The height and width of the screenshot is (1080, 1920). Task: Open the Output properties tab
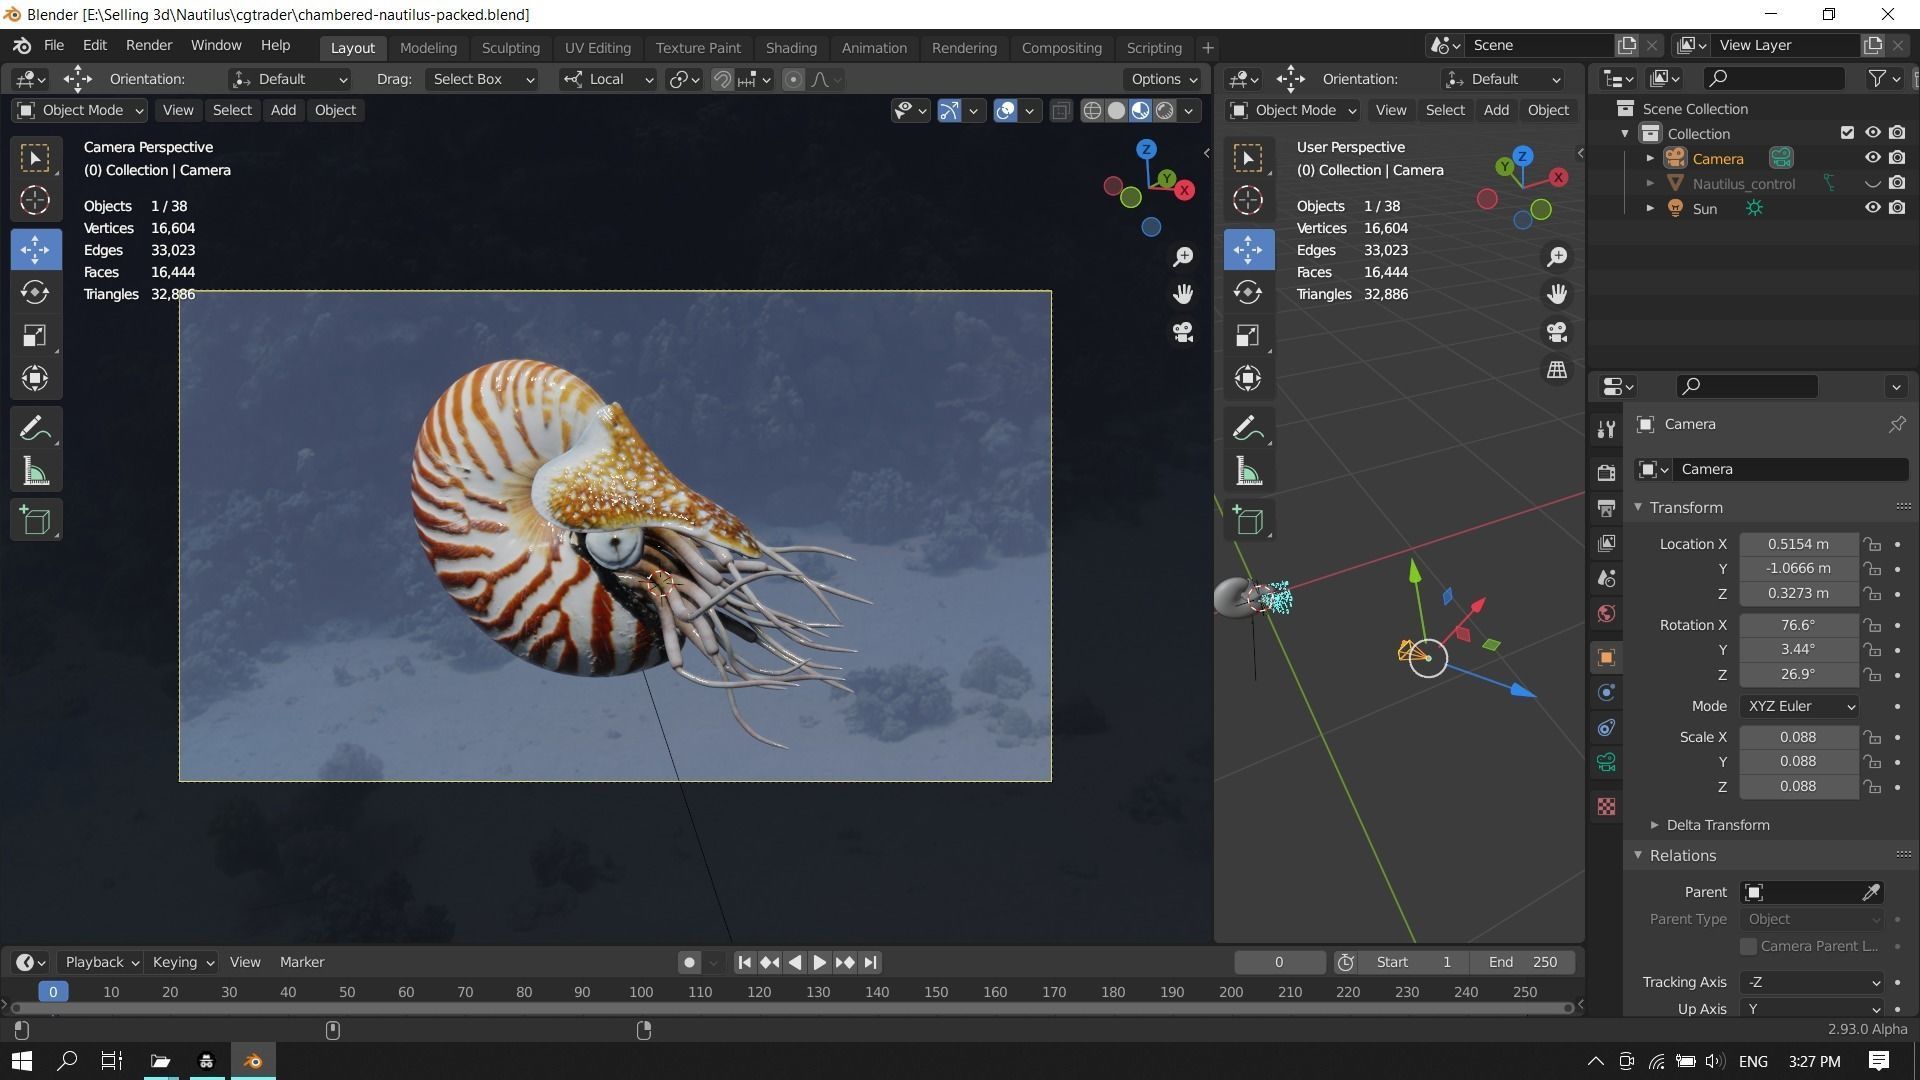(1606, 508)
